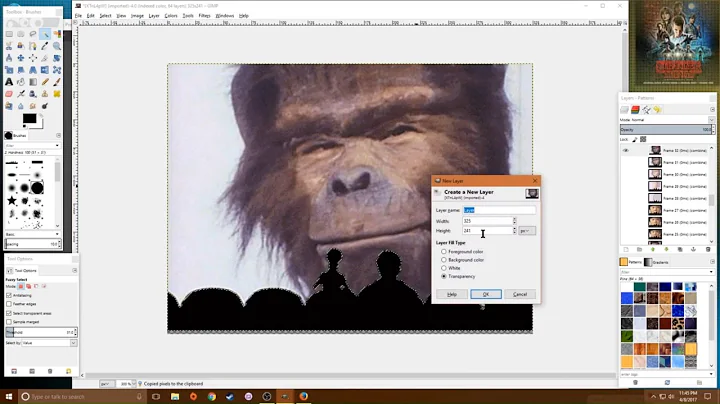Open the Select menu

click(x=106, y=16)
